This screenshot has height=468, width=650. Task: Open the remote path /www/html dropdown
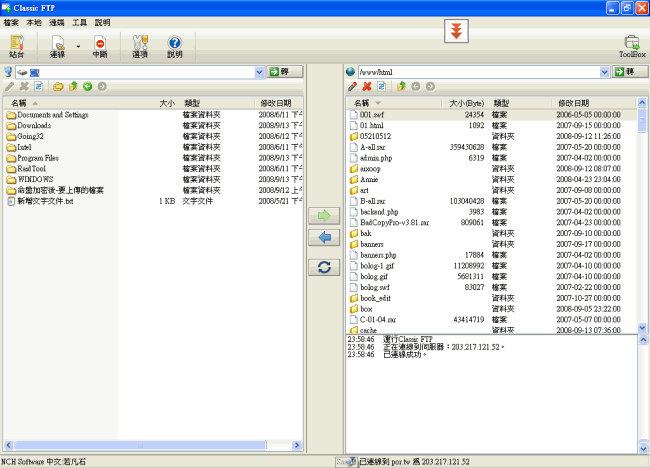pyautogui.click(x=604, y=72)
